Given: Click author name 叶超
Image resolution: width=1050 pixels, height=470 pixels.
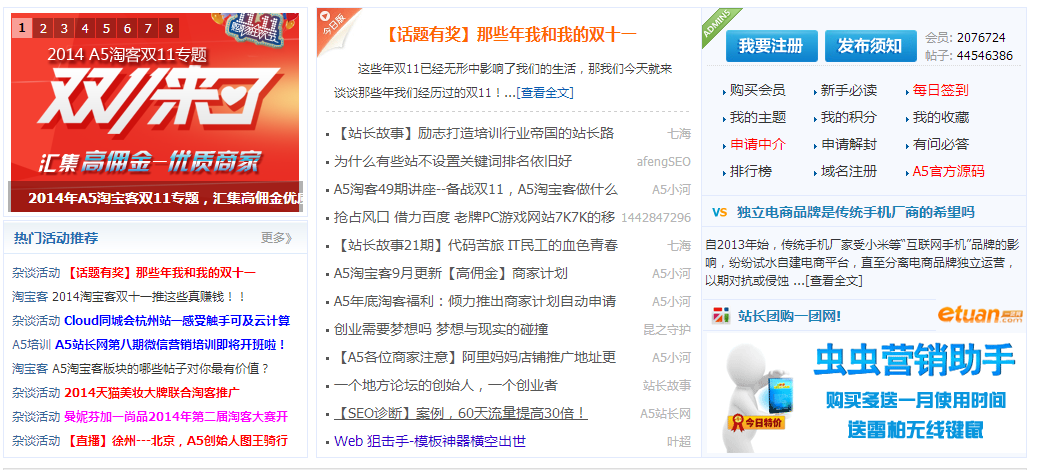Looking at the screenshot, I should (678, 441).
